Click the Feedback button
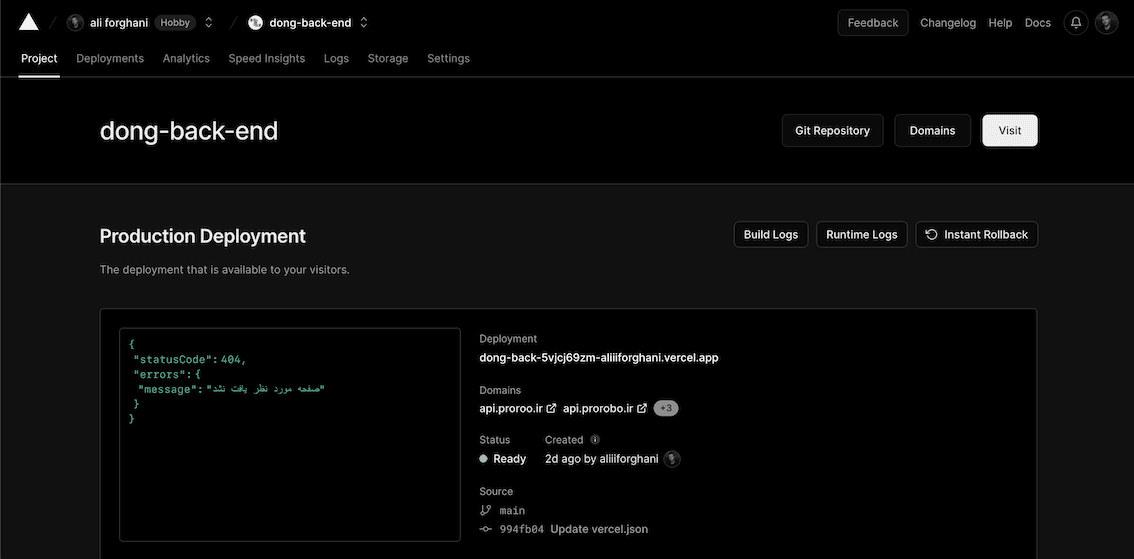The image size is (1134, 559). coord(873,22)
